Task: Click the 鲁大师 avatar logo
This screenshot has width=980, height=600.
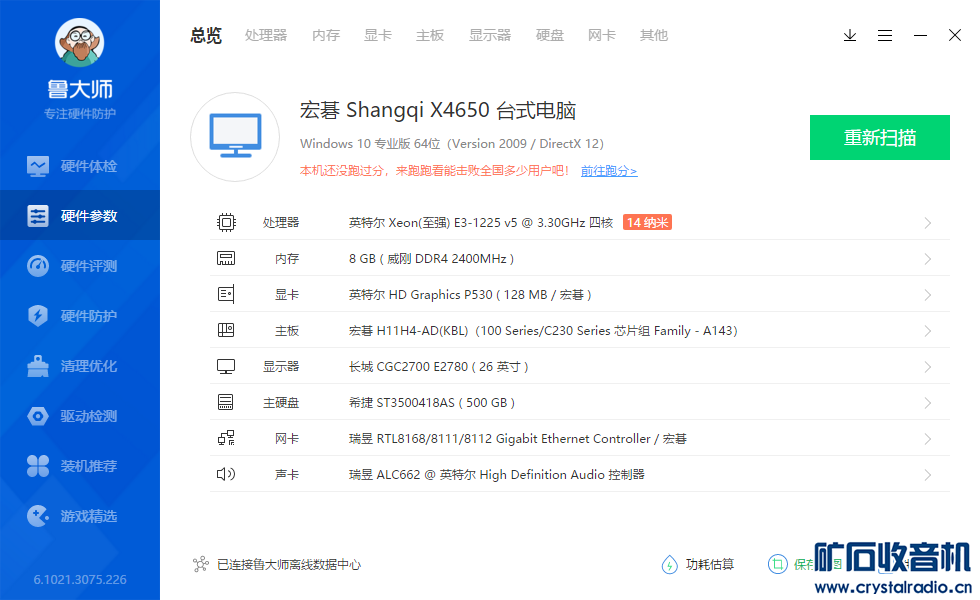Action: 79,42
